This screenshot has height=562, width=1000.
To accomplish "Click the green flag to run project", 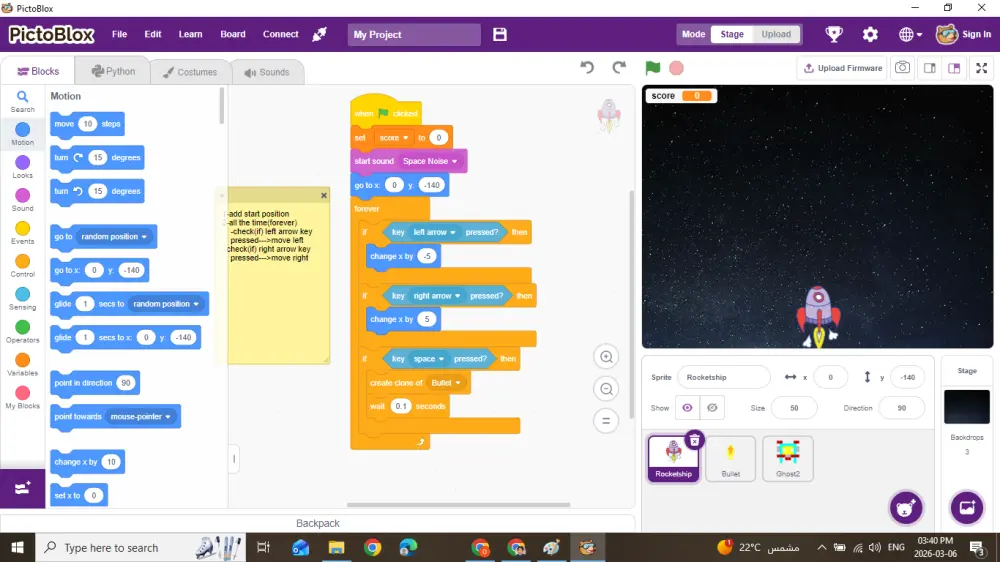I will coord(652,68).
